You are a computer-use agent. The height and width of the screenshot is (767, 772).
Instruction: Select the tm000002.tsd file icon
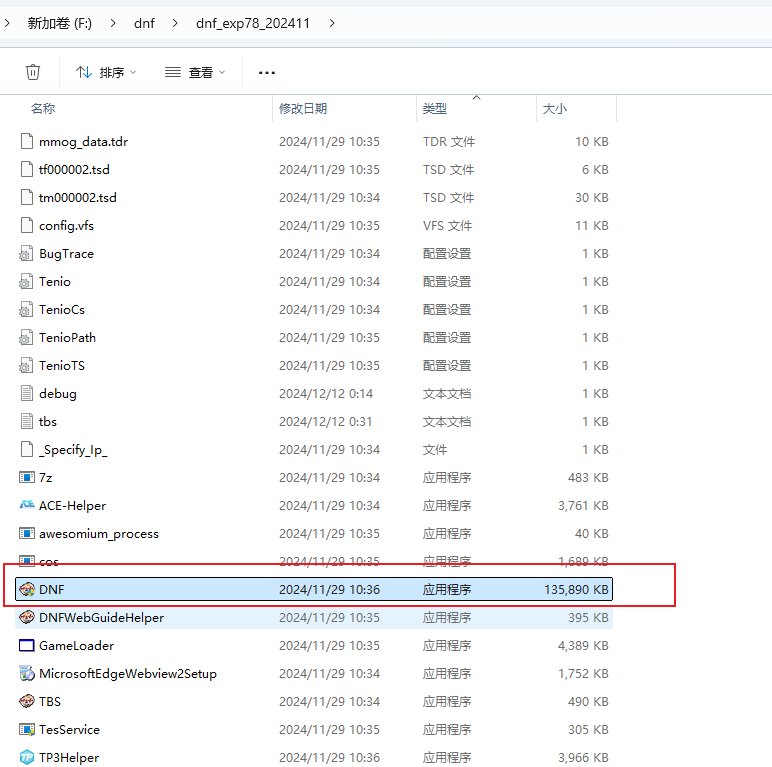[27, 197]
